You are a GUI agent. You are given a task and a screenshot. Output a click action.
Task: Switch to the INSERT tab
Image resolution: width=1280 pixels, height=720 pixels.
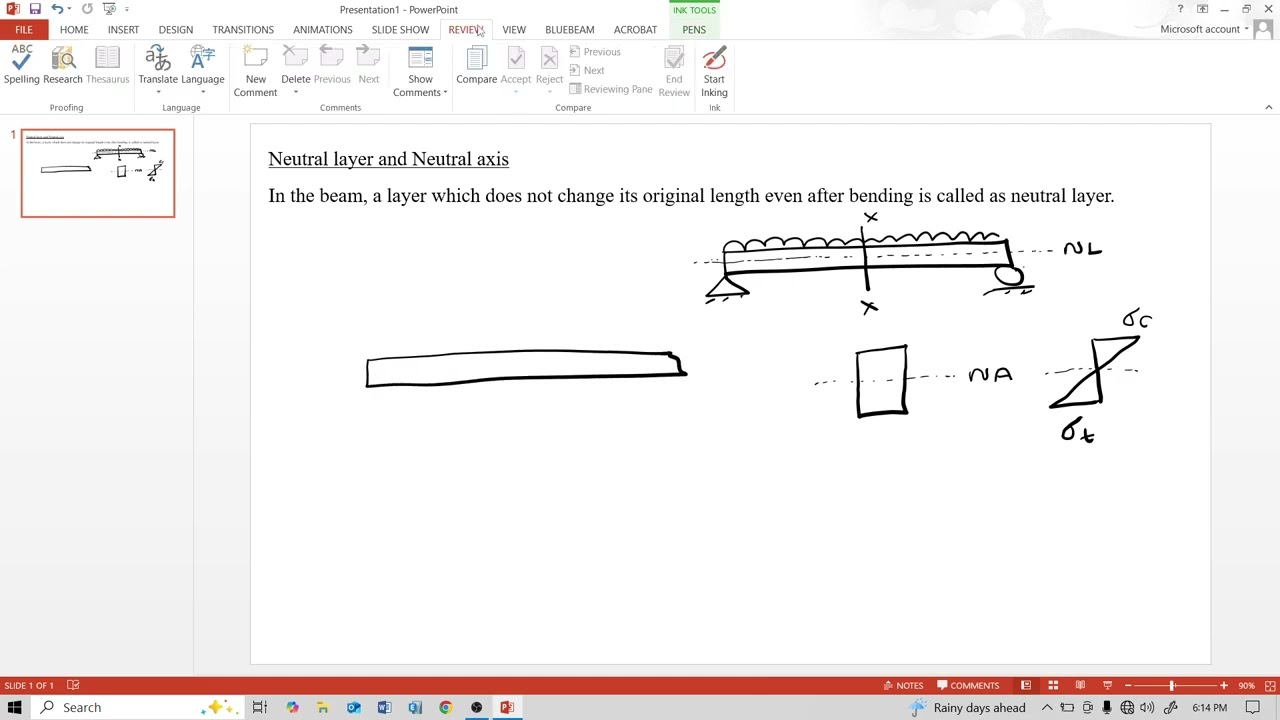tap(124, 29)
